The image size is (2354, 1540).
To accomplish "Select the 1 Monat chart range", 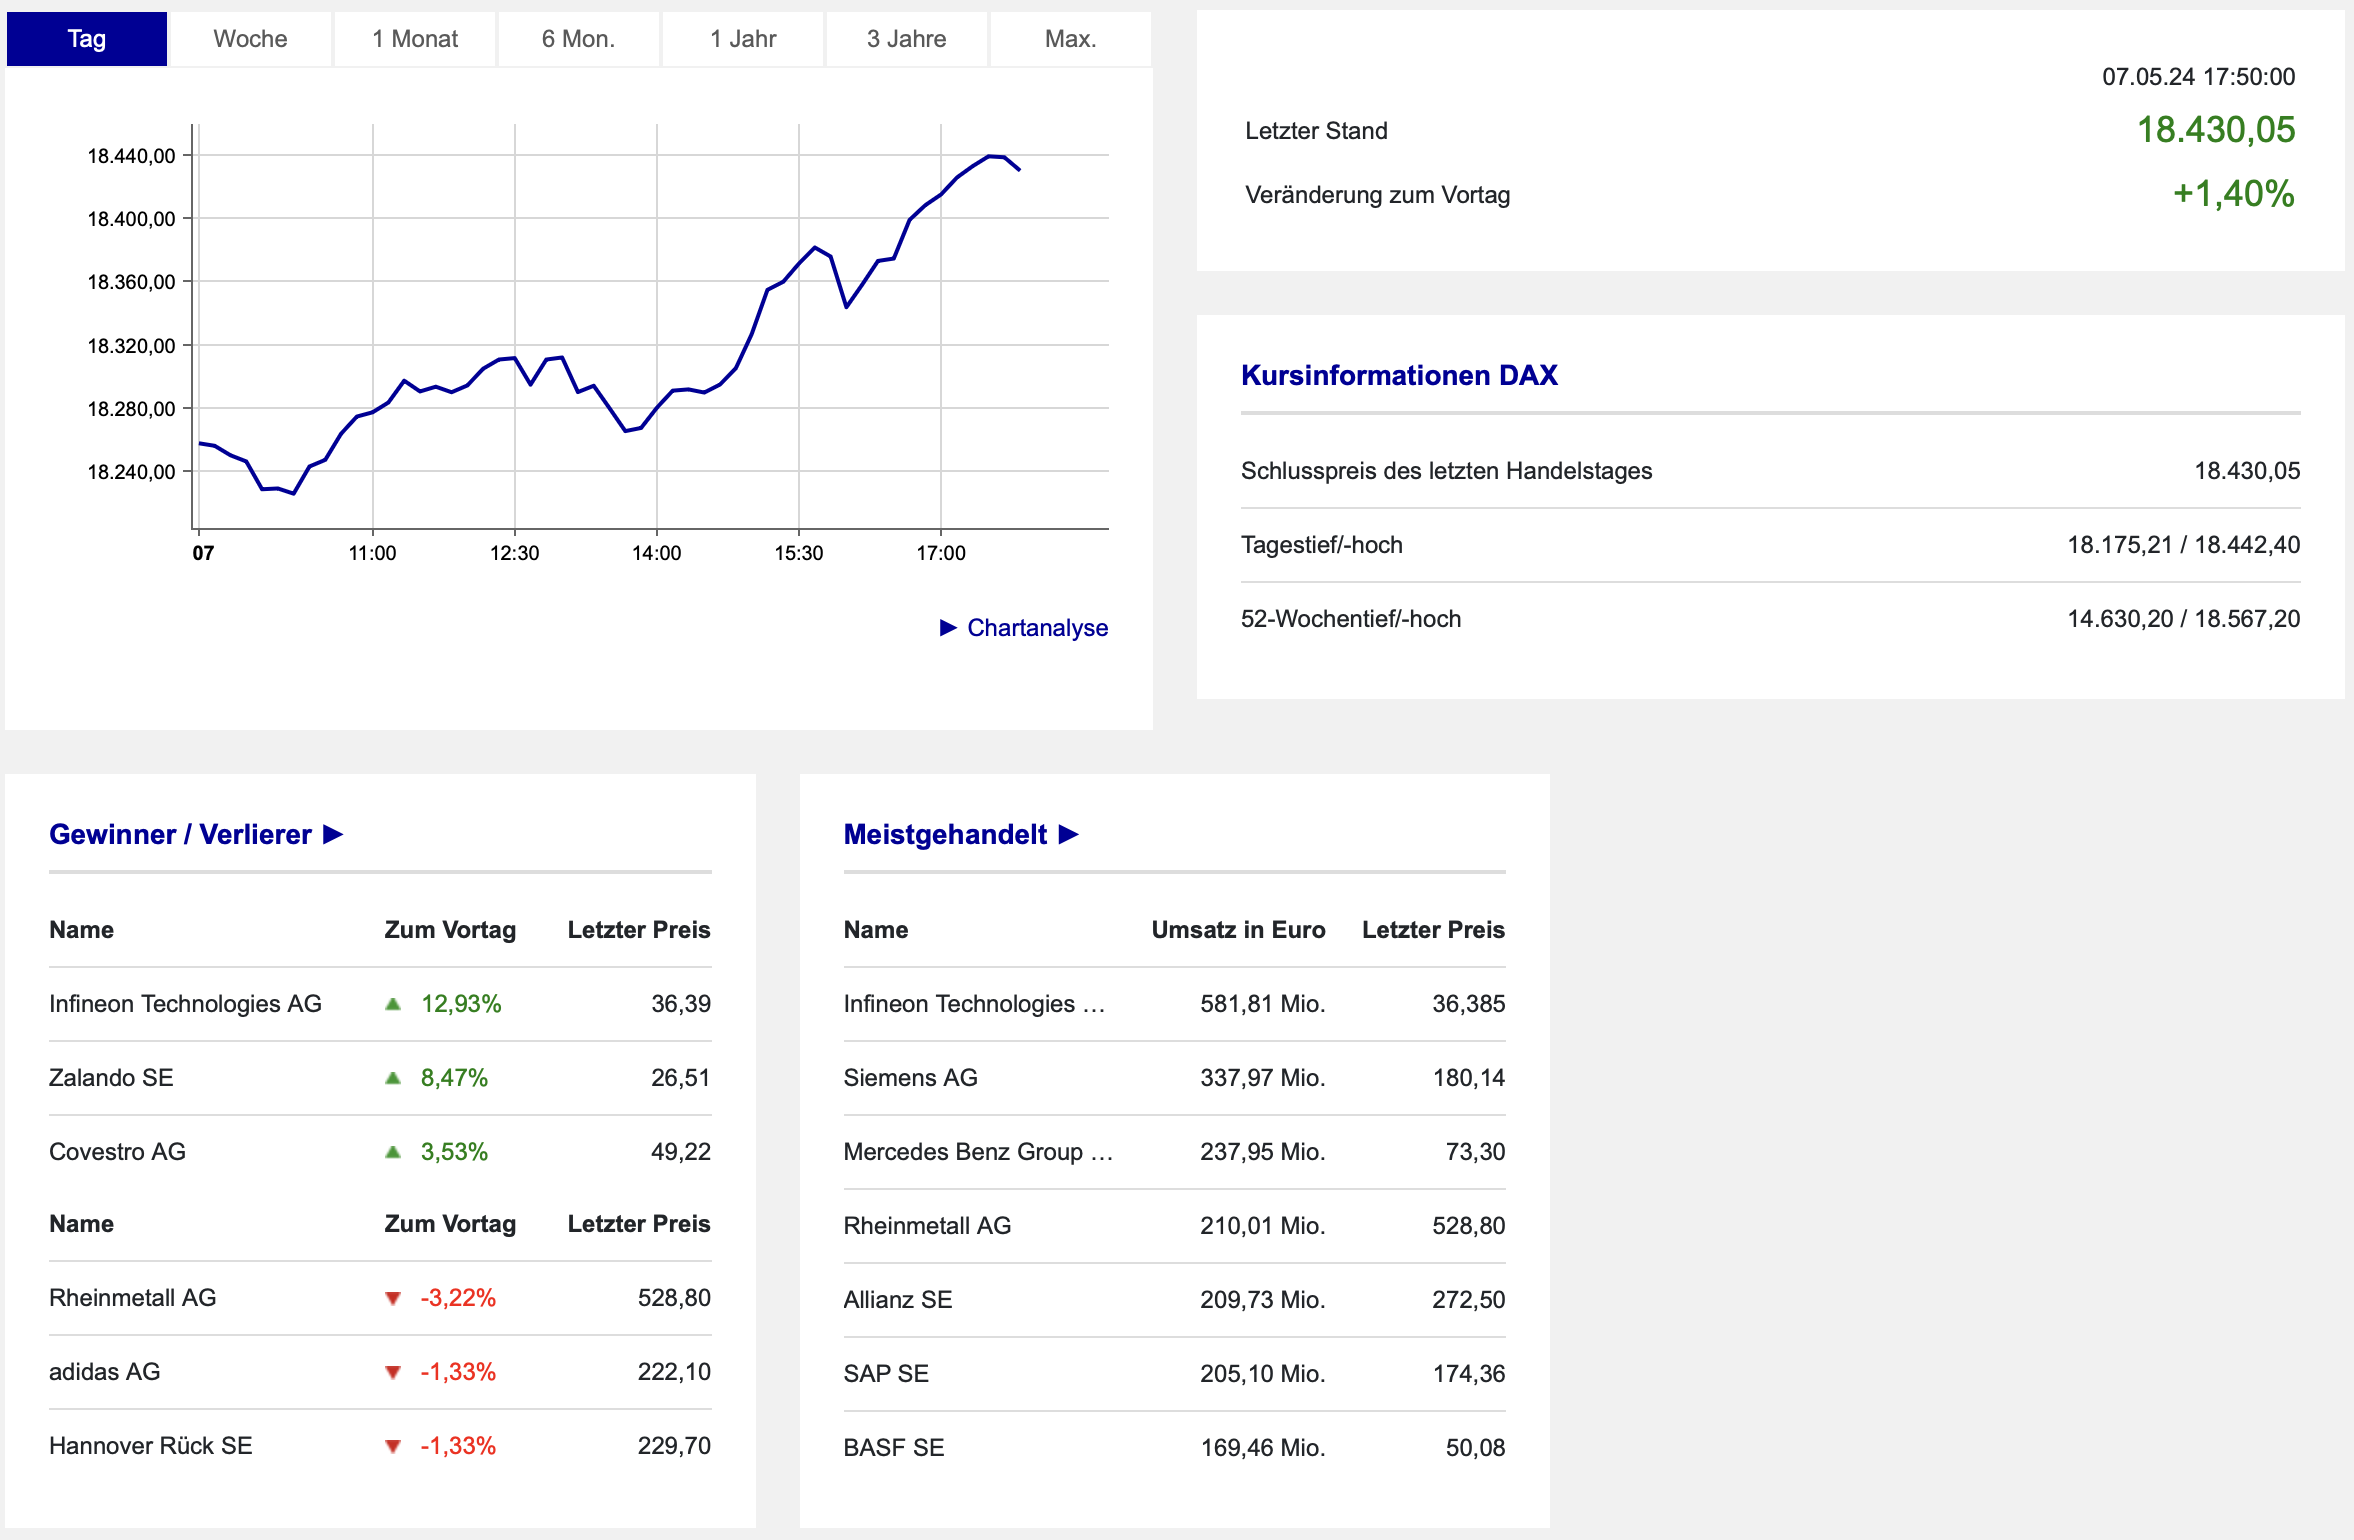I will click(415, 39).
